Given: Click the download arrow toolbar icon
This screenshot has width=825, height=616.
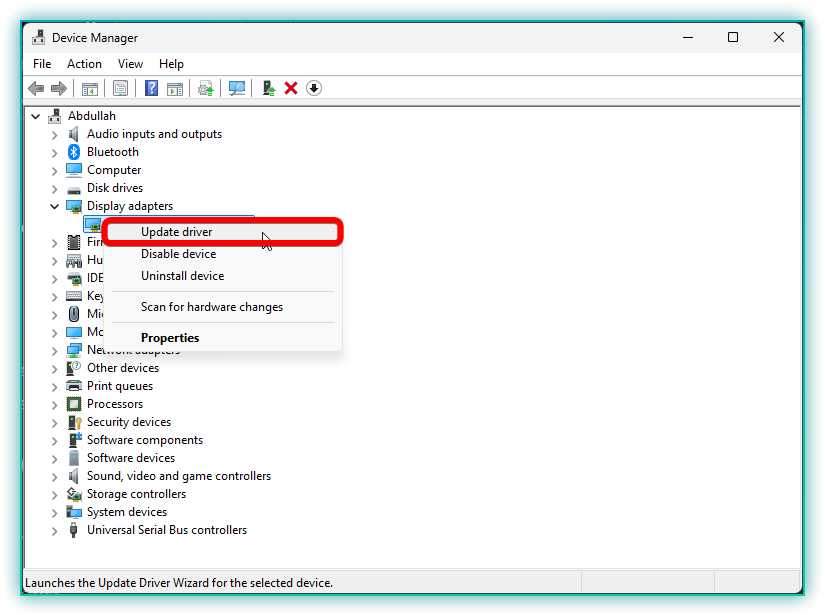Looking at the screenshot, I should pyautogui.click(x=314, y=88).
